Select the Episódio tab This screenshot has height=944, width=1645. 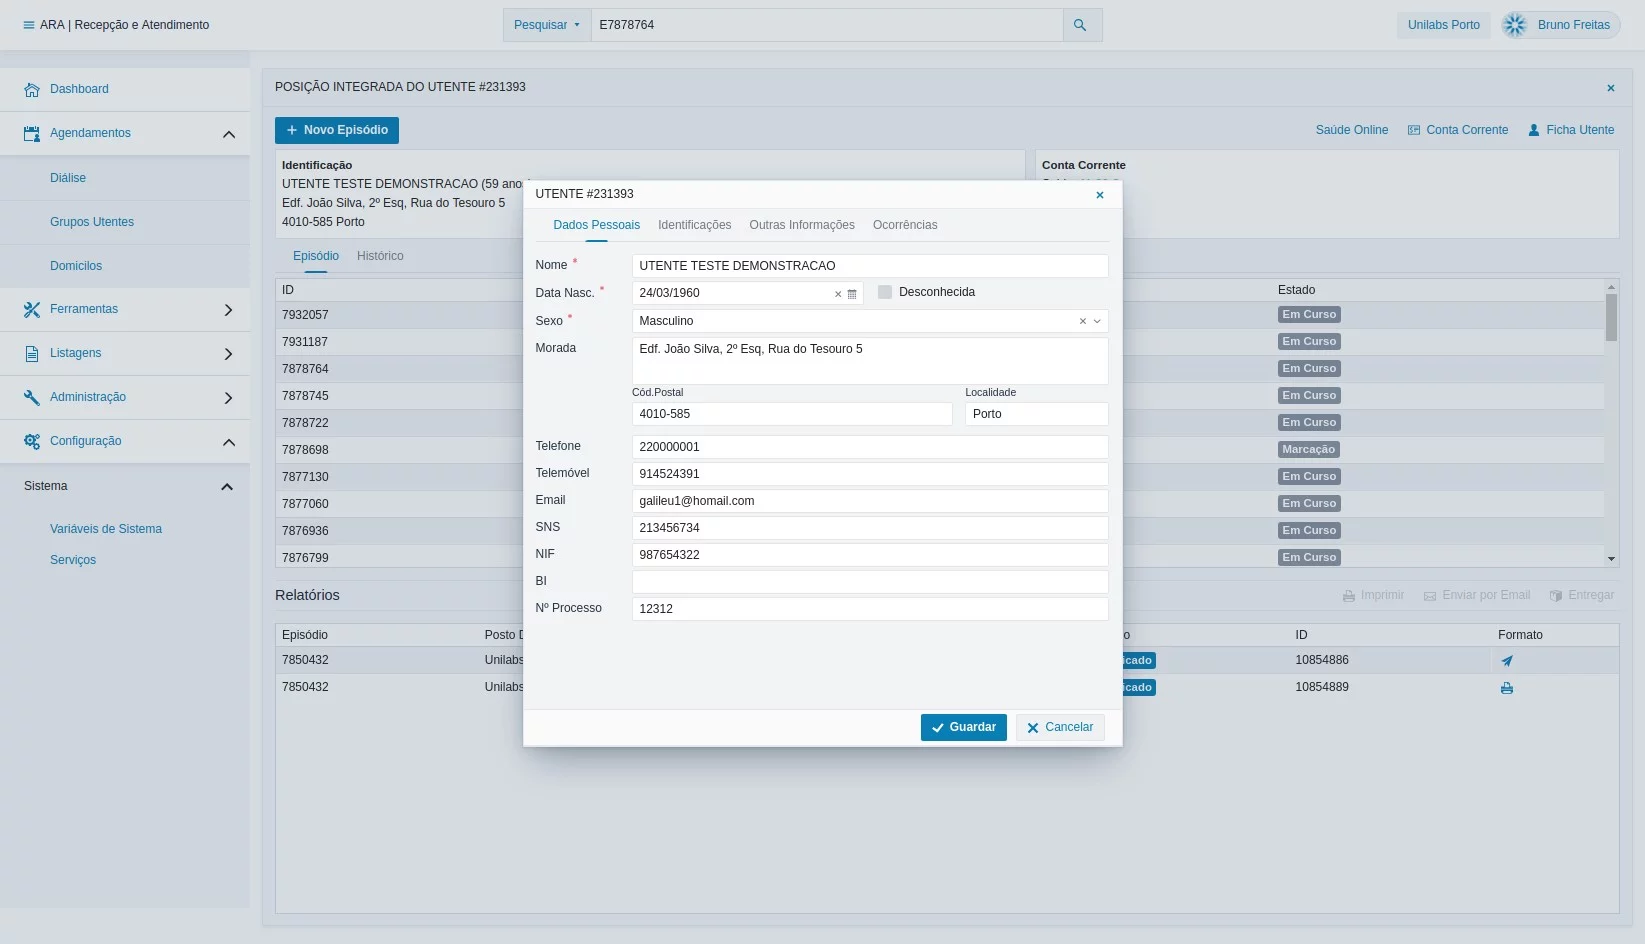point(316,256)
